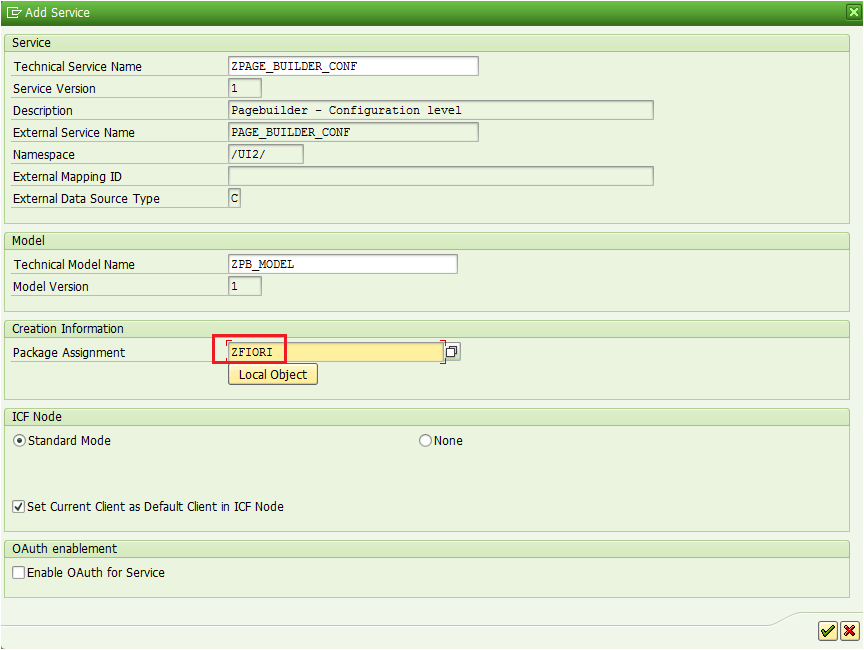Image resolution: width=864 pixels, height=650 pixels.
Task: Select None for ICF Node
Action: pos(425,441)
